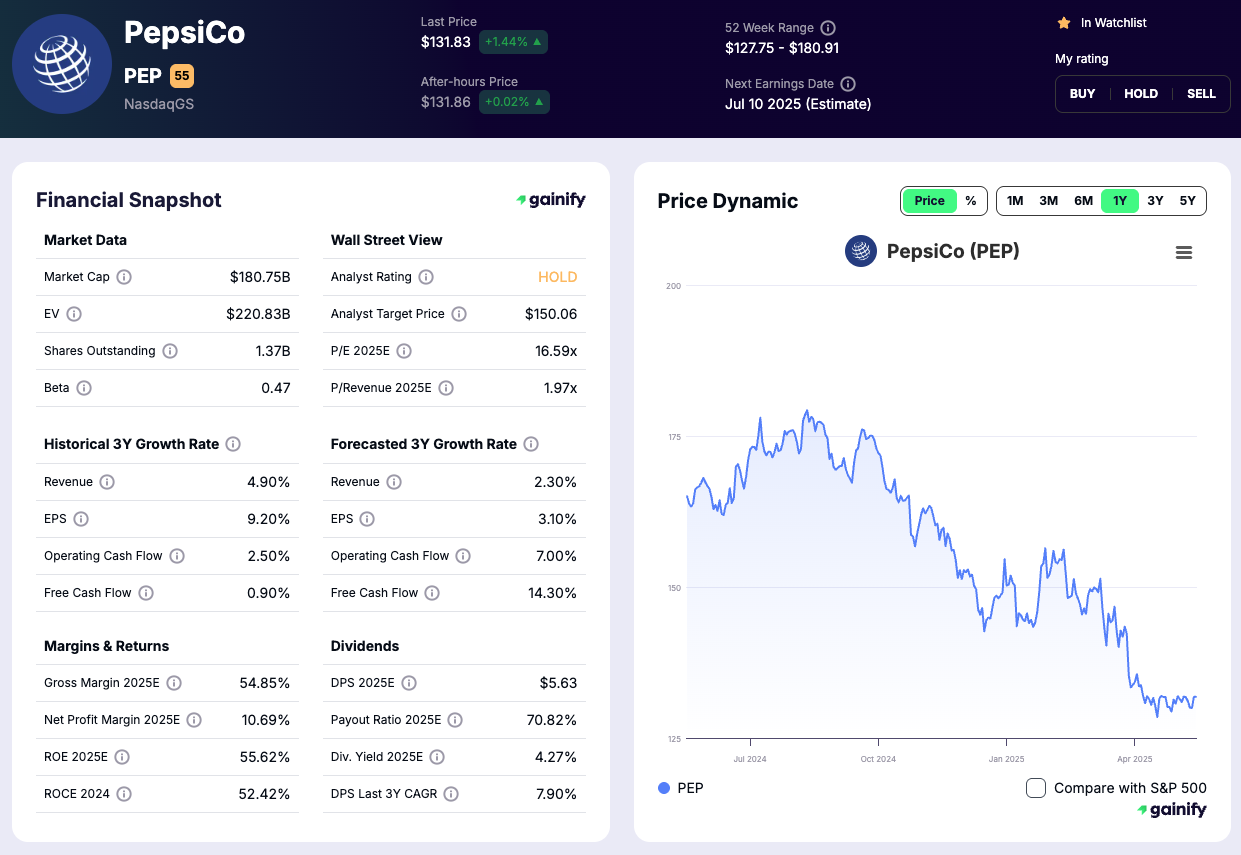Click info icon beside Analyst Rating

426,277
